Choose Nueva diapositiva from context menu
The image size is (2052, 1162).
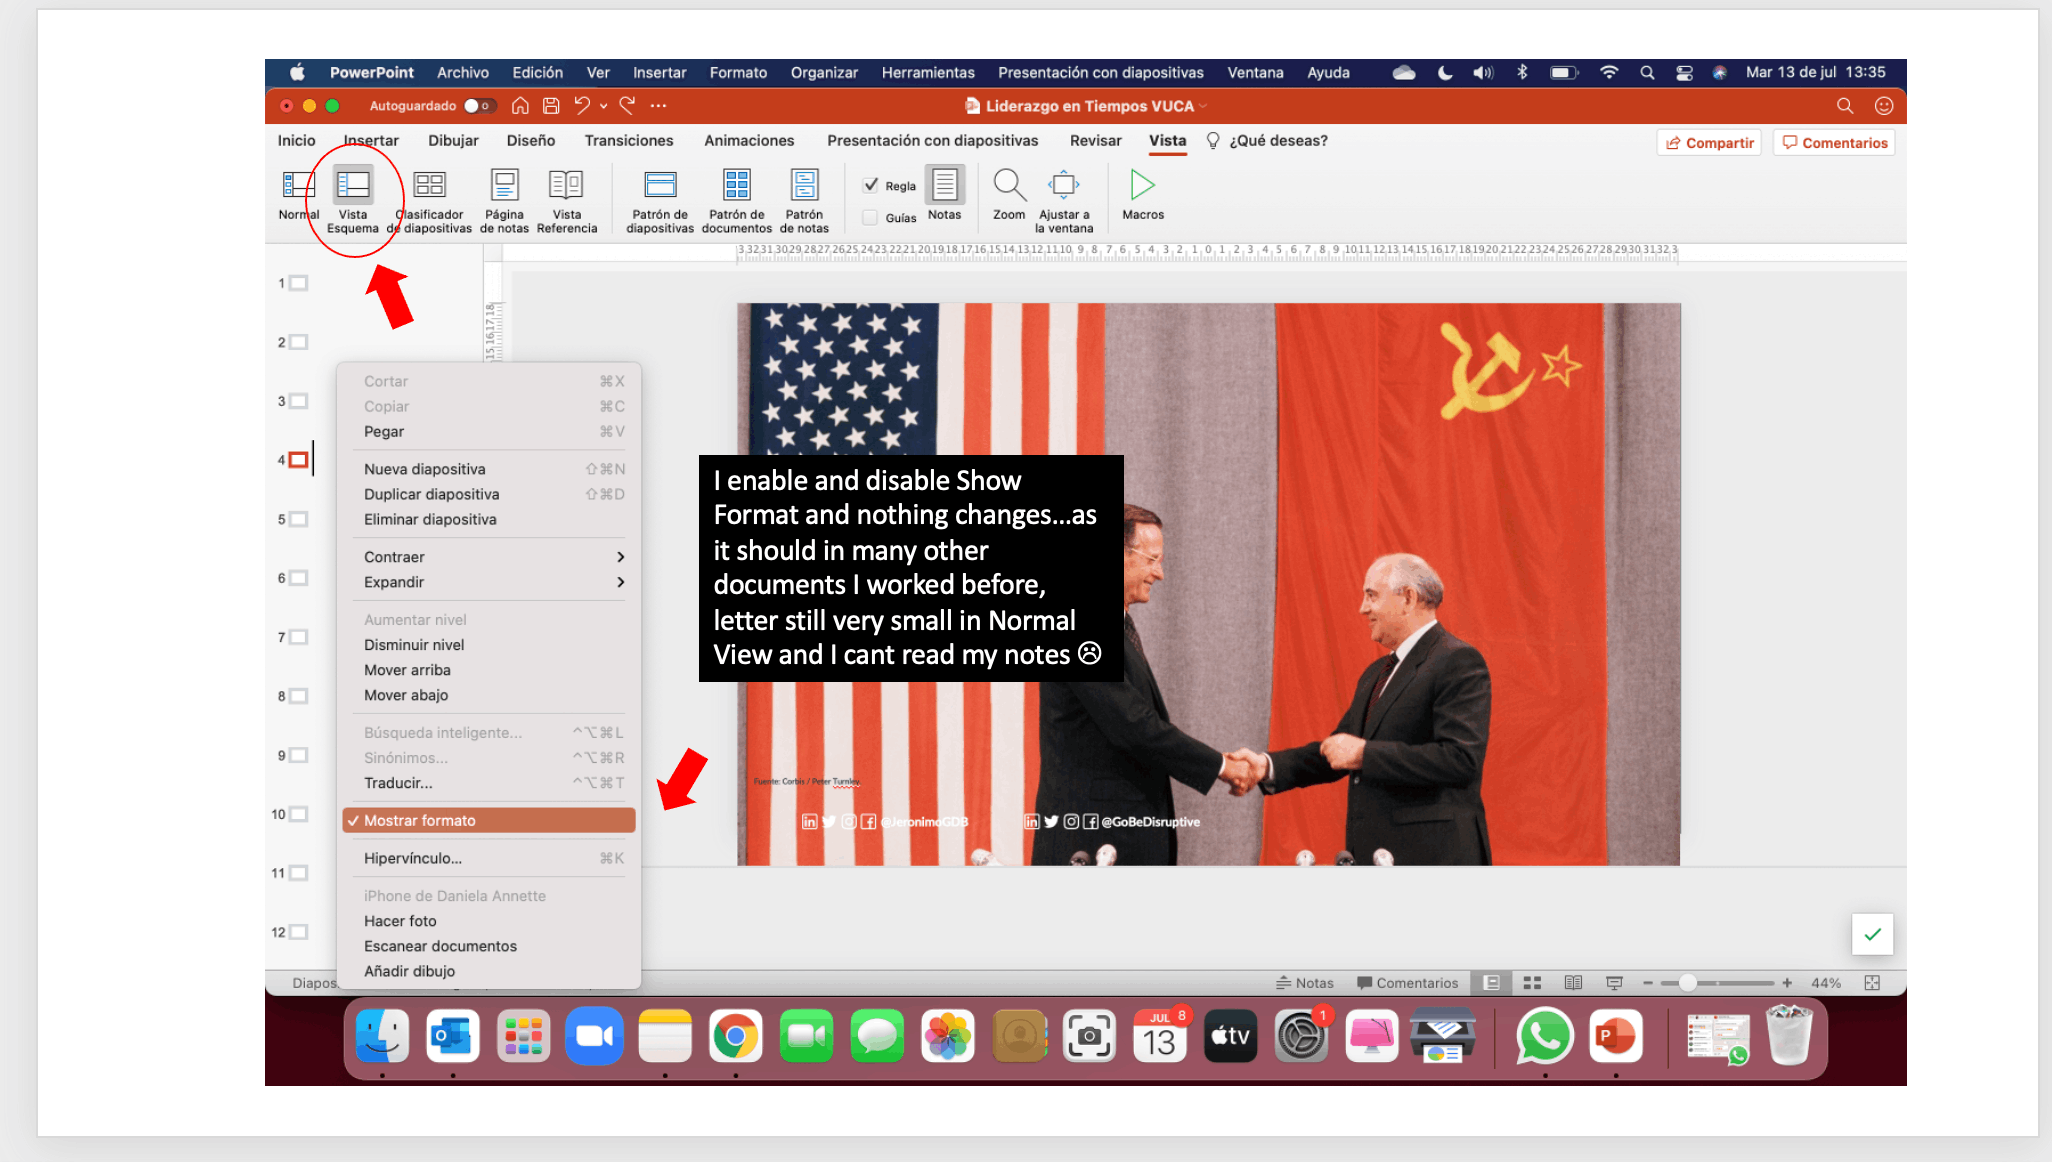(x=489, y=469)
